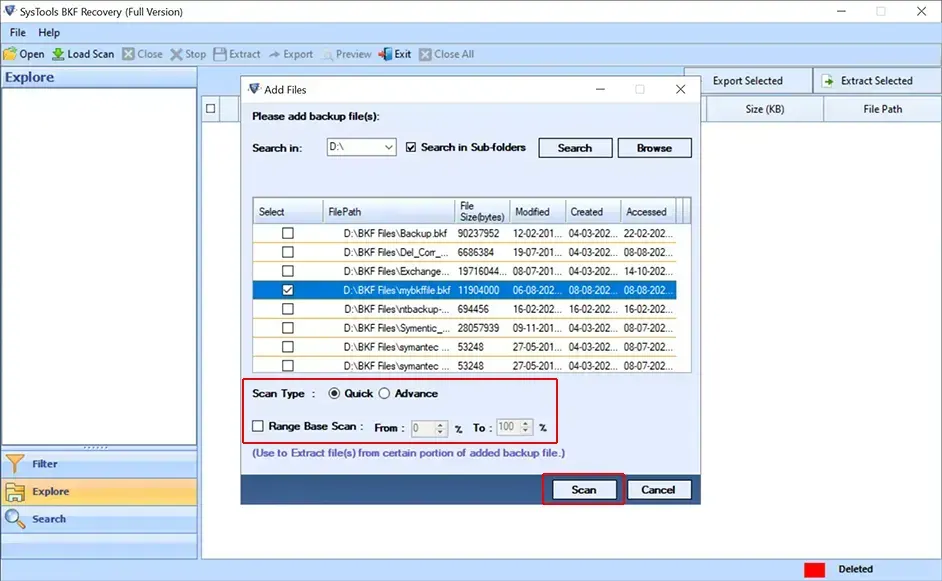Click the file size value 694456

click(x=473, y=309)
